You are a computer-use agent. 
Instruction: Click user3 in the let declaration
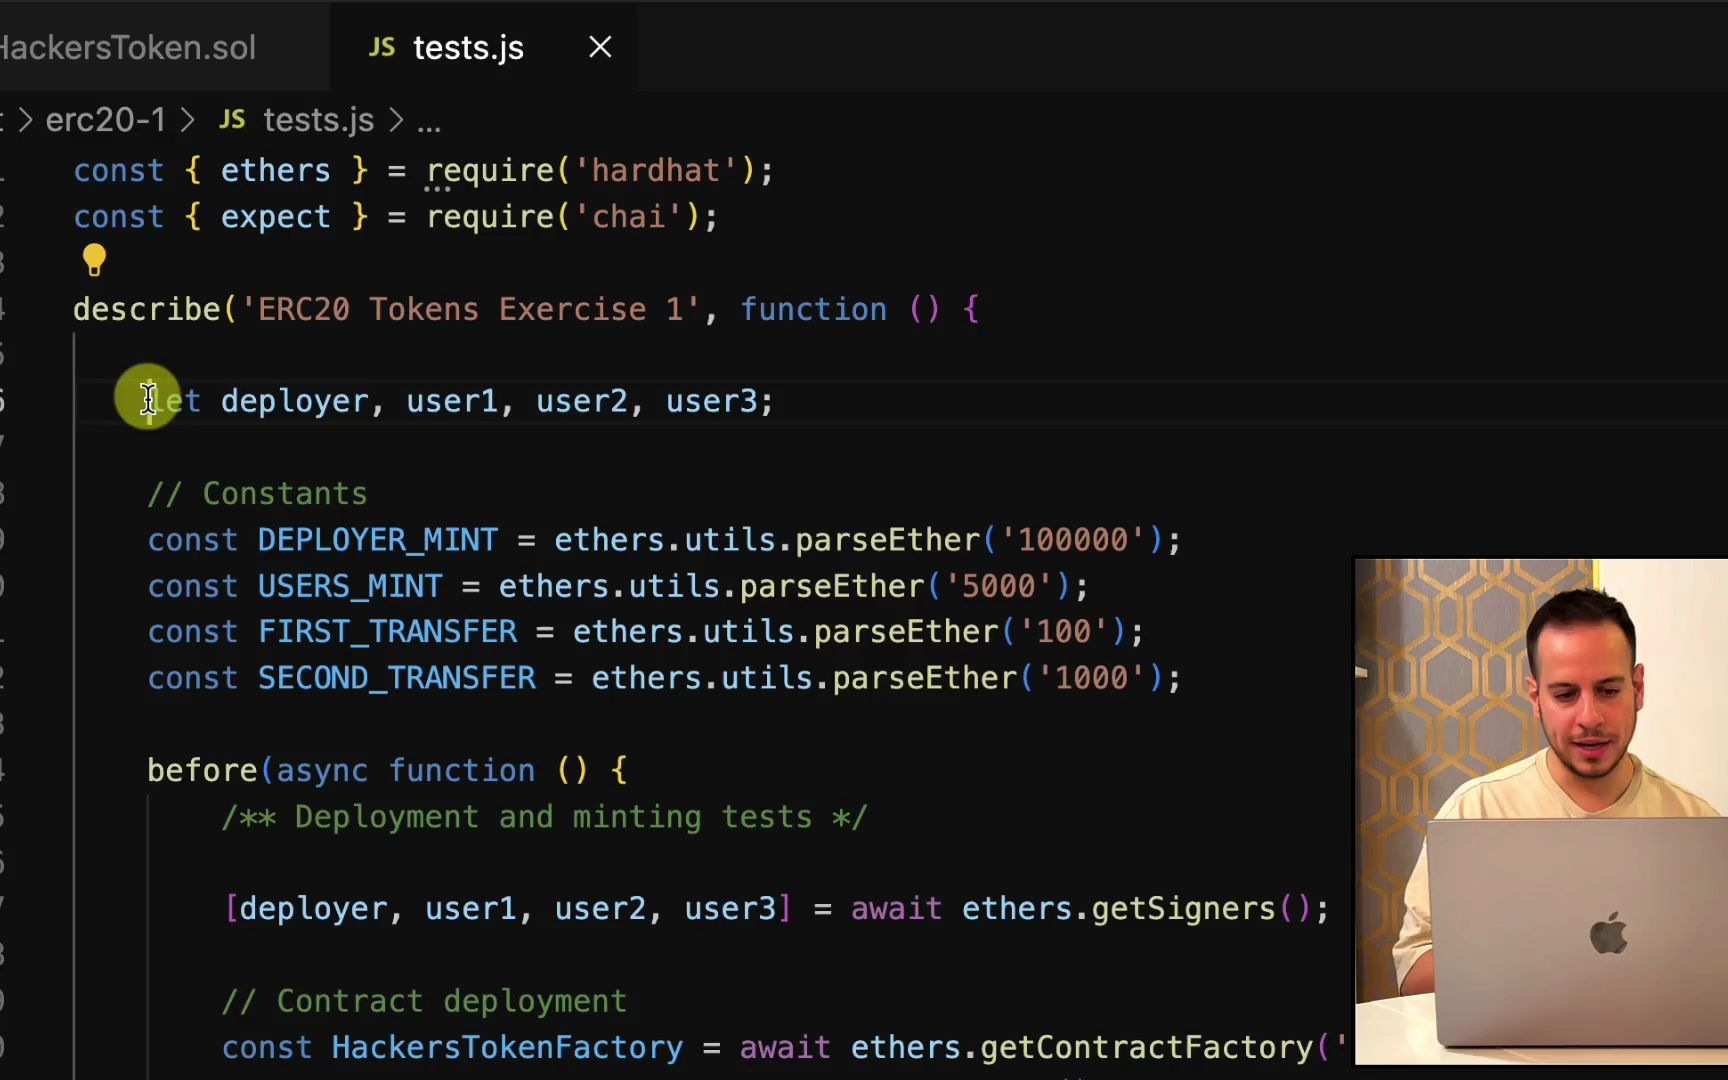[712, 402]
